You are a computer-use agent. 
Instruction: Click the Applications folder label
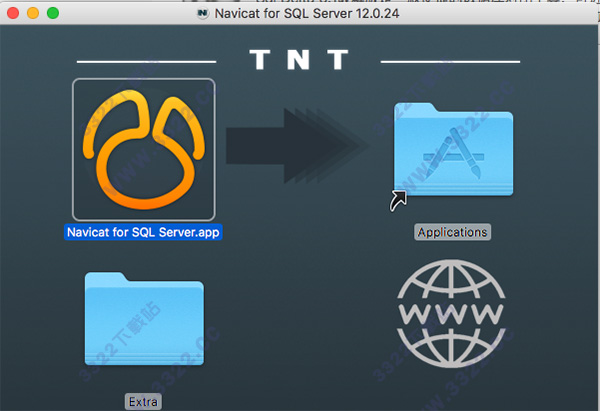point(452,232)
